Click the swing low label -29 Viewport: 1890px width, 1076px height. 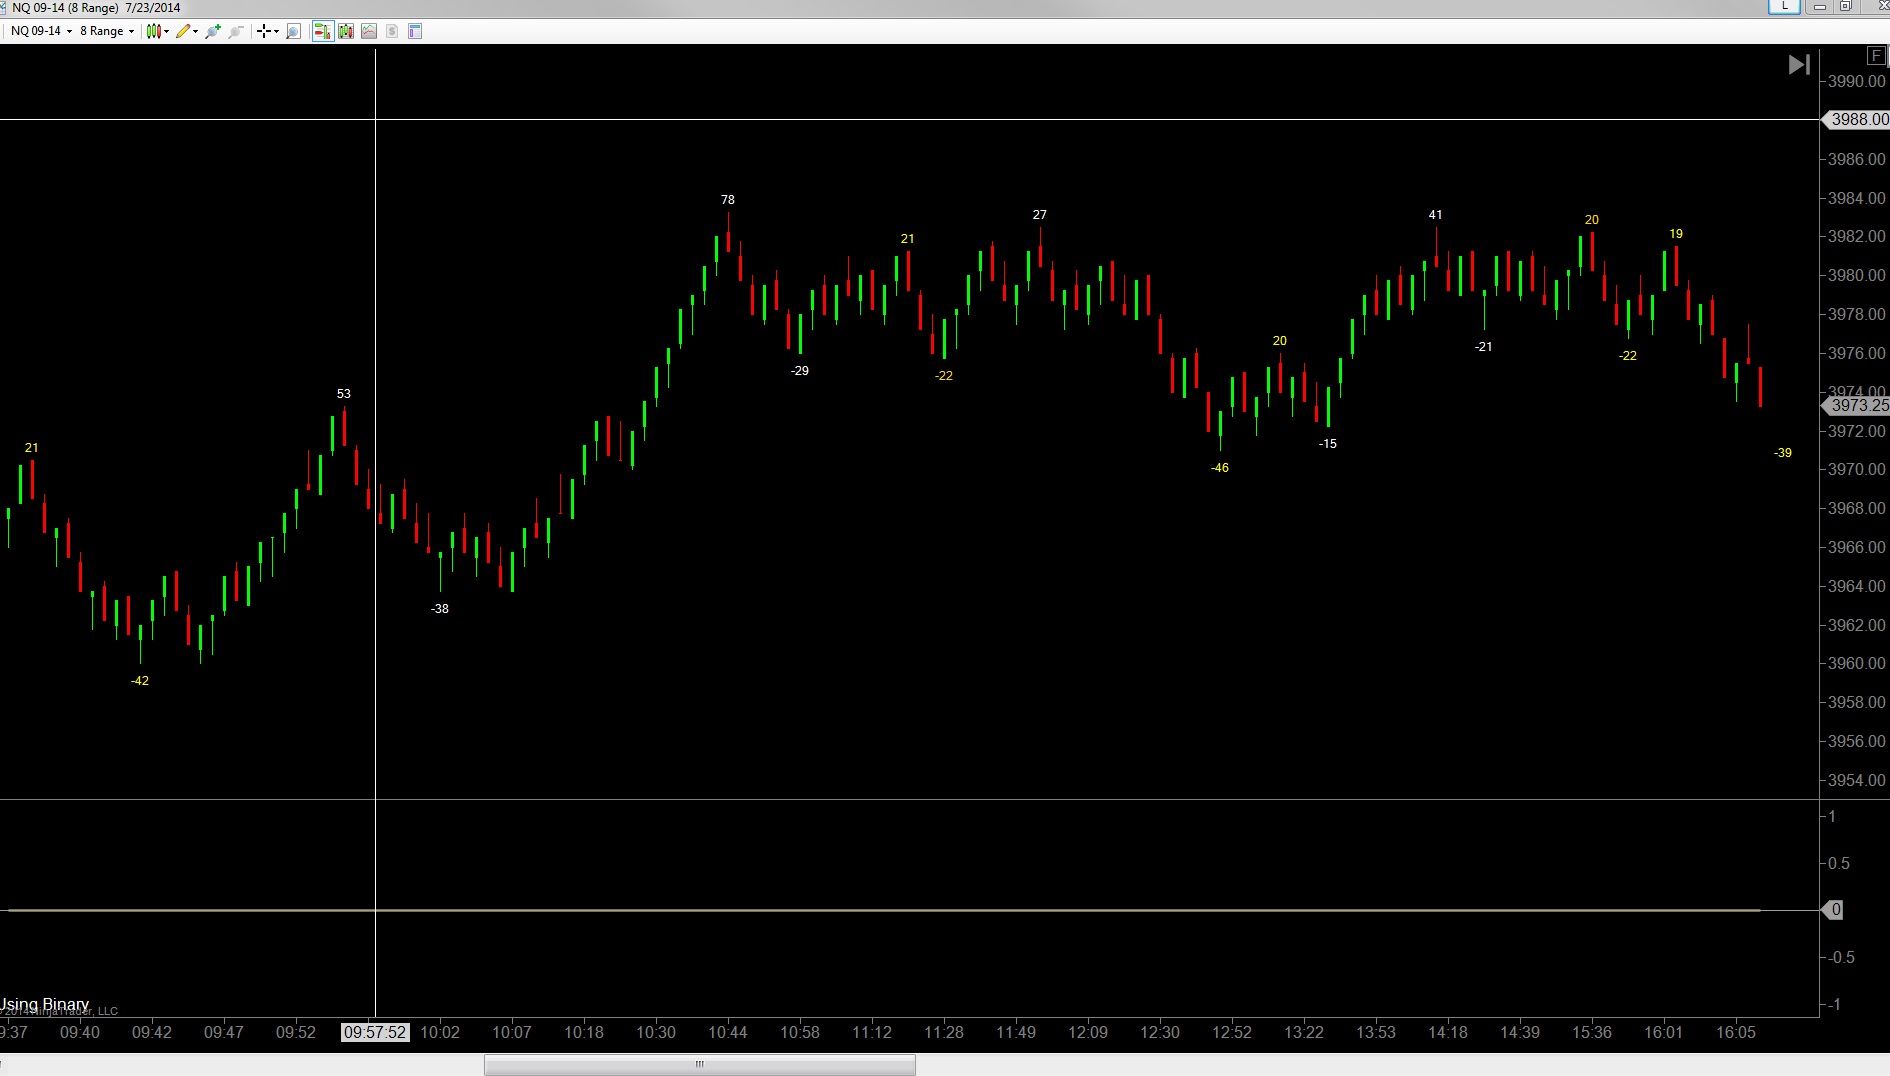tap(800, 371)
